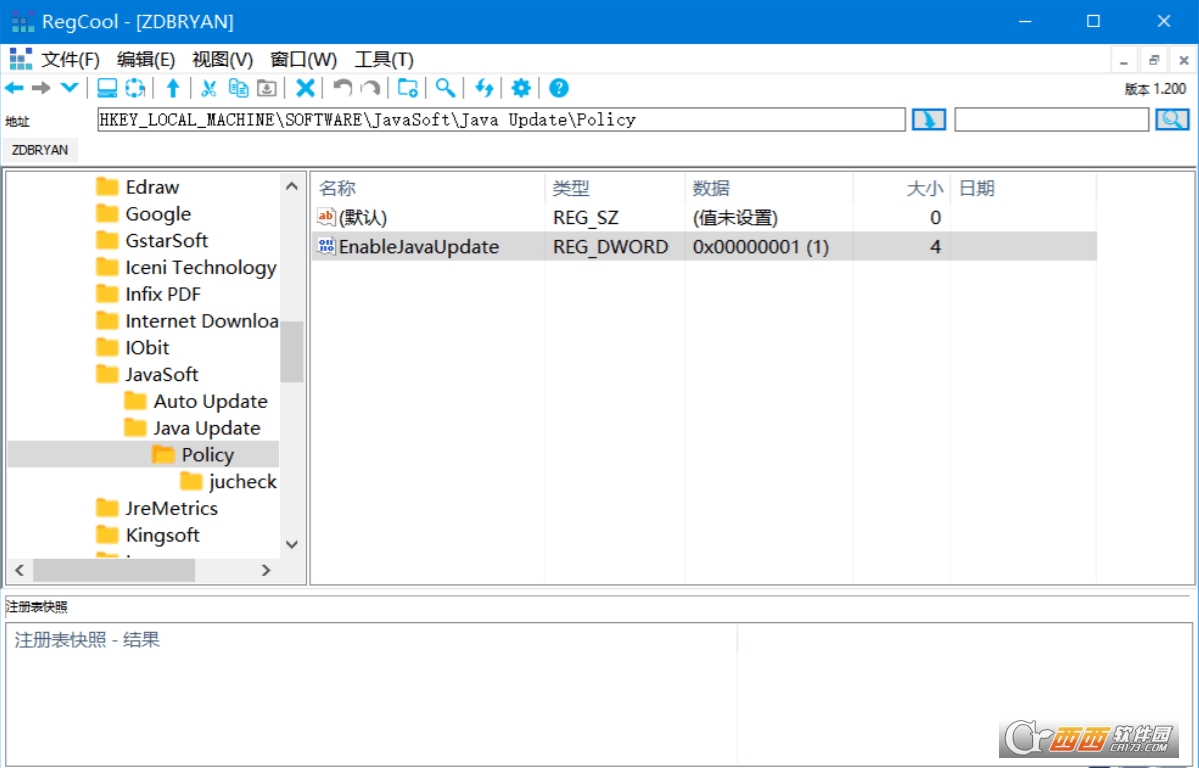Select the EnableJavaUpdate value row
The image size is (1199, 768).
click(x=418, y=246)
